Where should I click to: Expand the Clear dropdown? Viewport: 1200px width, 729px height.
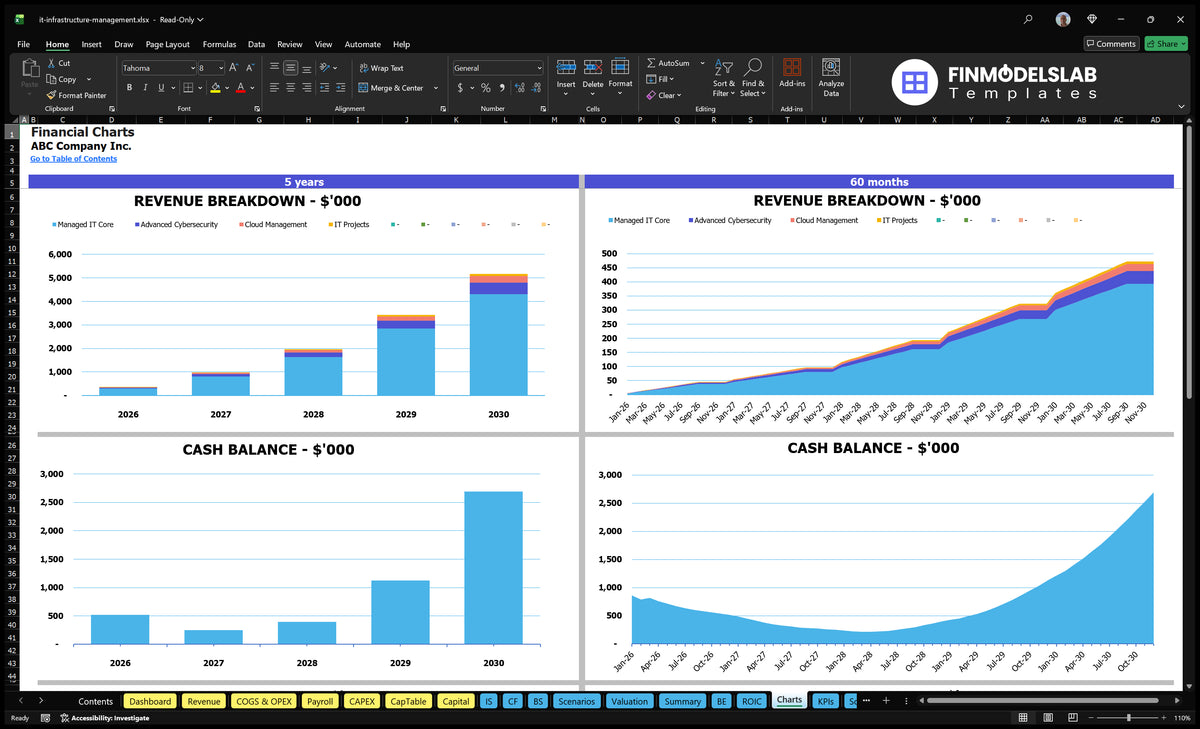coord(678,96)
